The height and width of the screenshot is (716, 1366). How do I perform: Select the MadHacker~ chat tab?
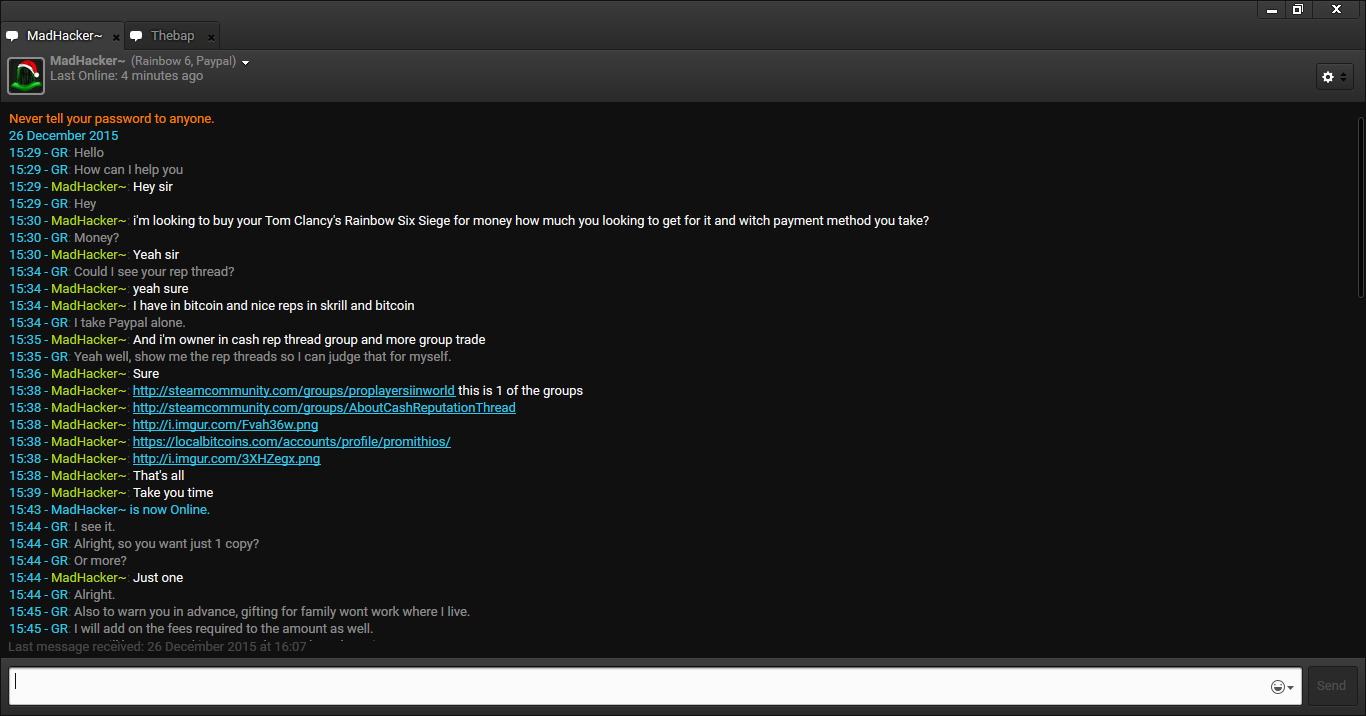coord(62,36)
